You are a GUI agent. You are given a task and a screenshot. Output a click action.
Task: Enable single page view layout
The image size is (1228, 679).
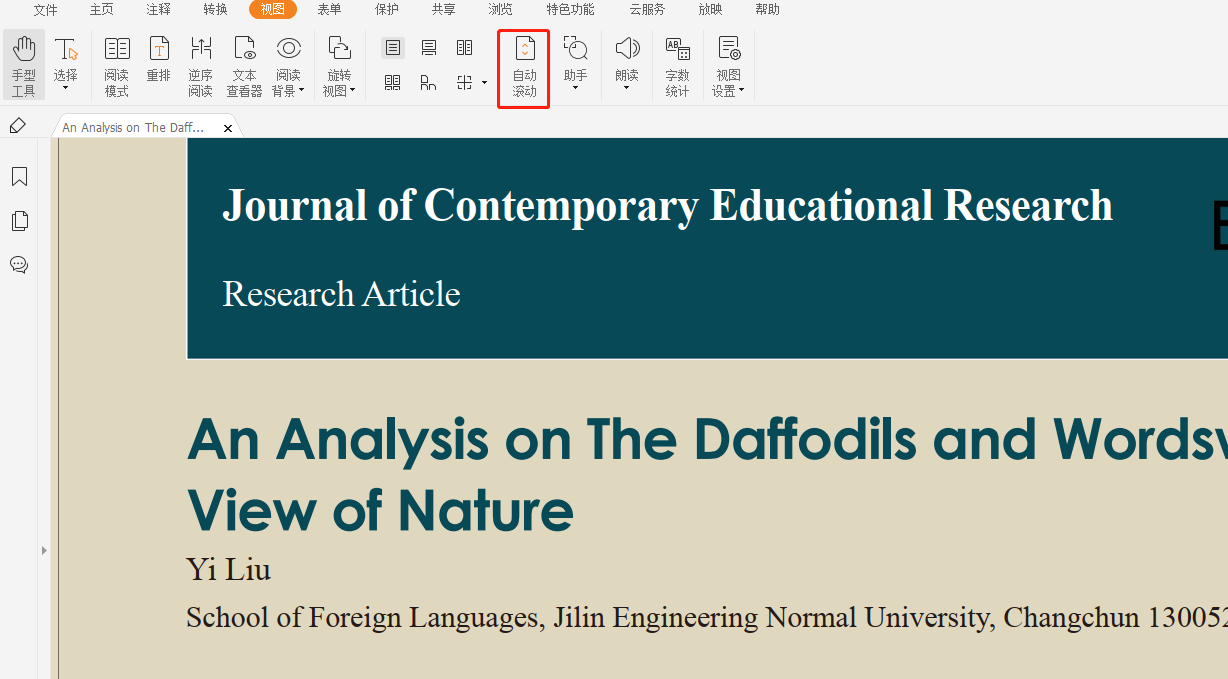[x=393, y=48]
